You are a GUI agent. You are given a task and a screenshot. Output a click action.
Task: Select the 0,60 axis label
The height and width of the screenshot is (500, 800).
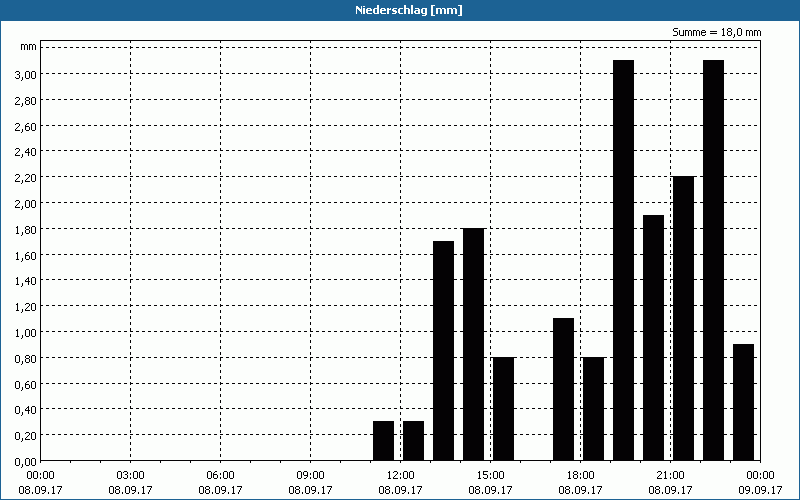point(26,384)
